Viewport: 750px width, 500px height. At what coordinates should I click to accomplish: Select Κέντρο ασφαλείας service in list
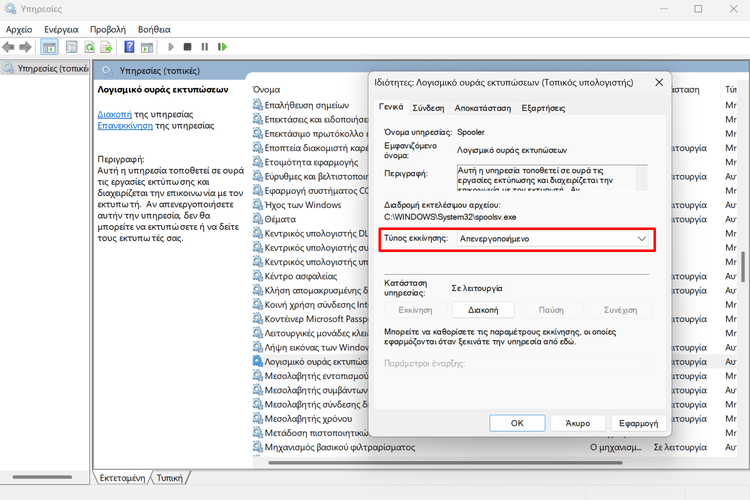tap(301, 275)
